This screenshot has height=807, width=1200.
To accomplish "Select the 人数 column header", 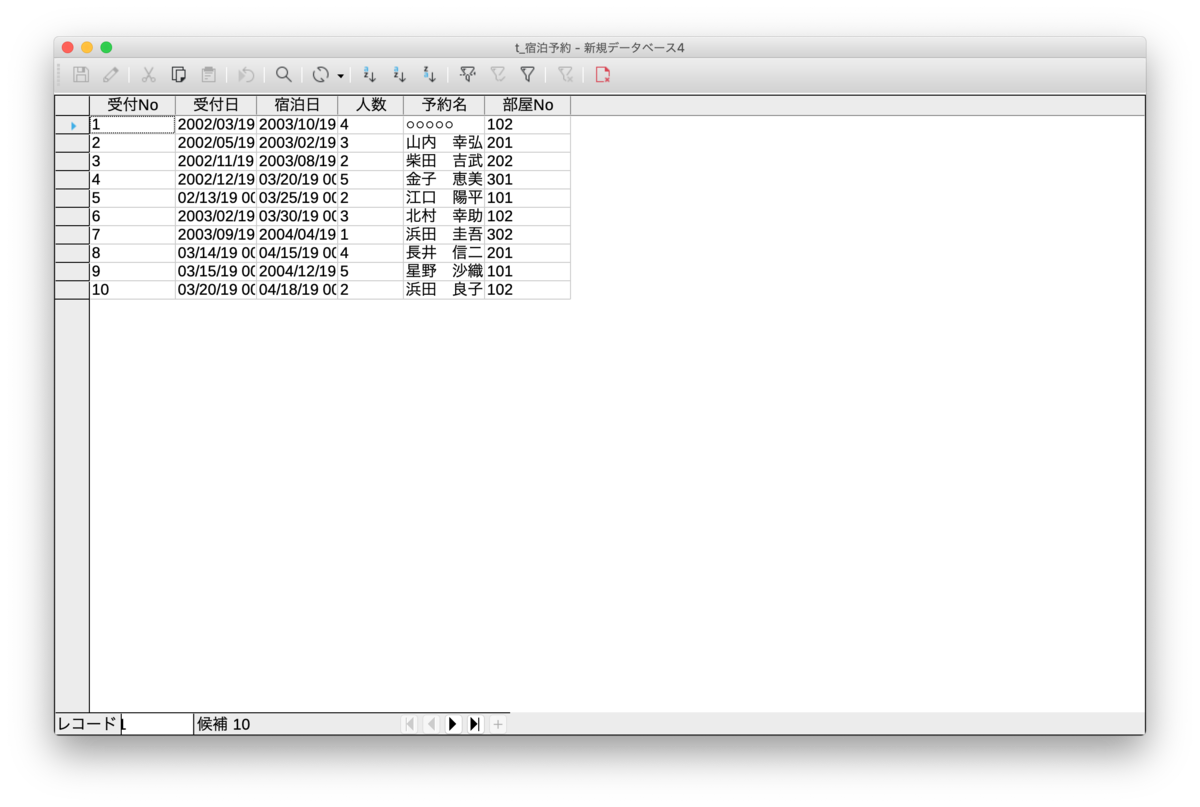I will pos(371,105).
